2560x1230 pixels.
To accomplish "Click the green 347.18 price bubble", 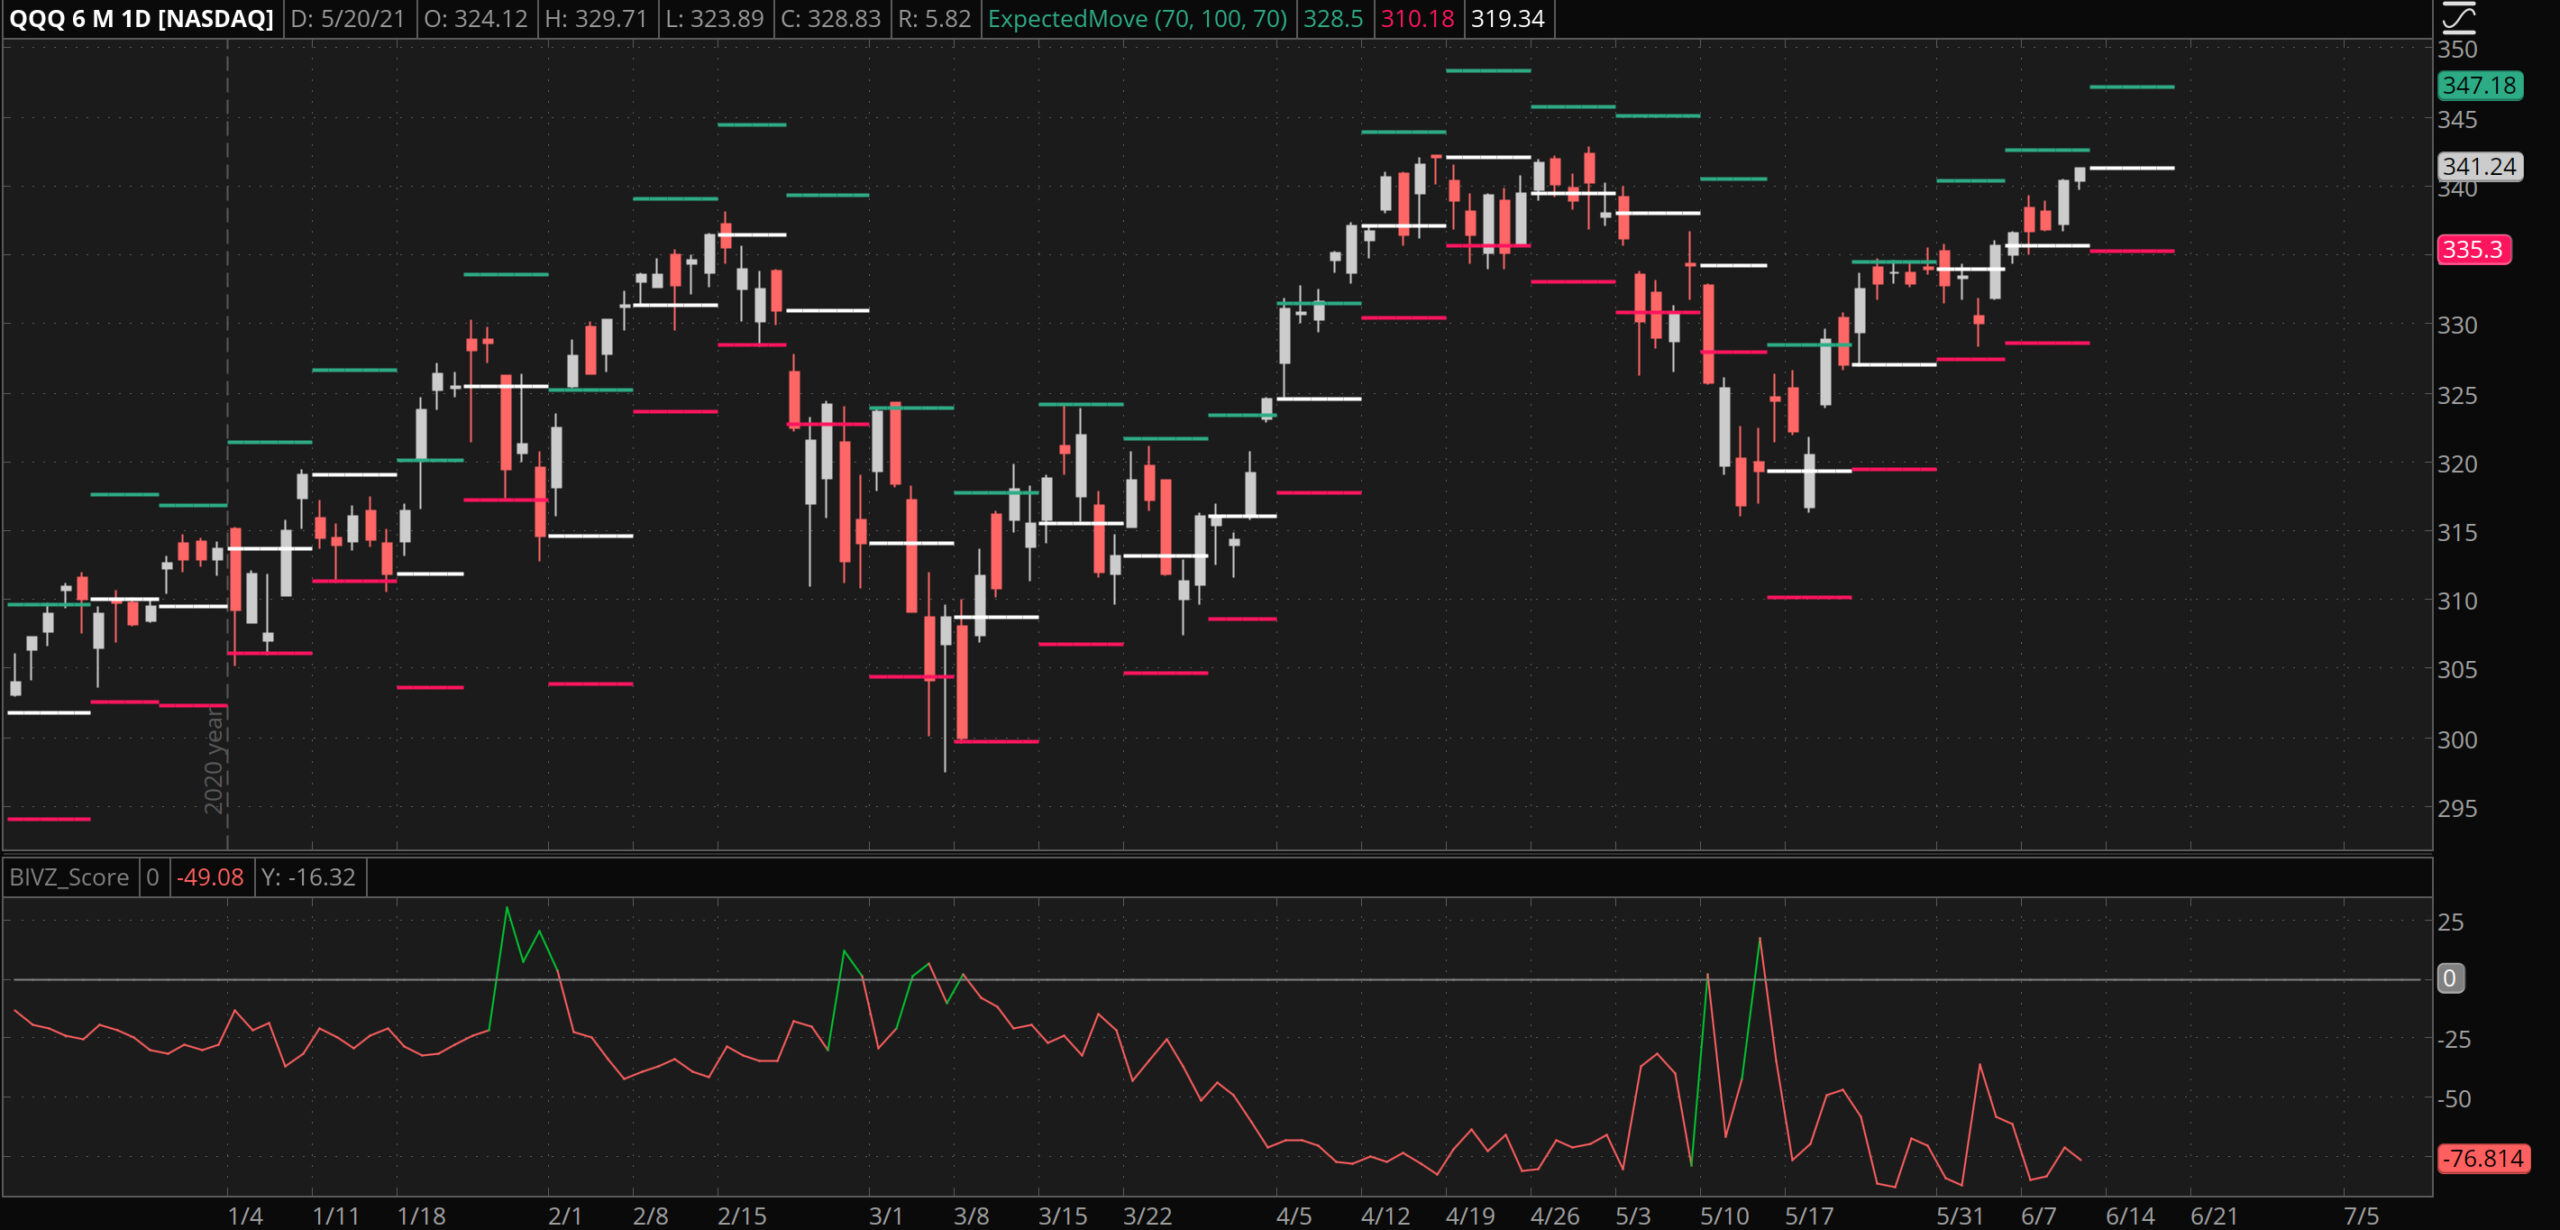I will click(2479, 86).
